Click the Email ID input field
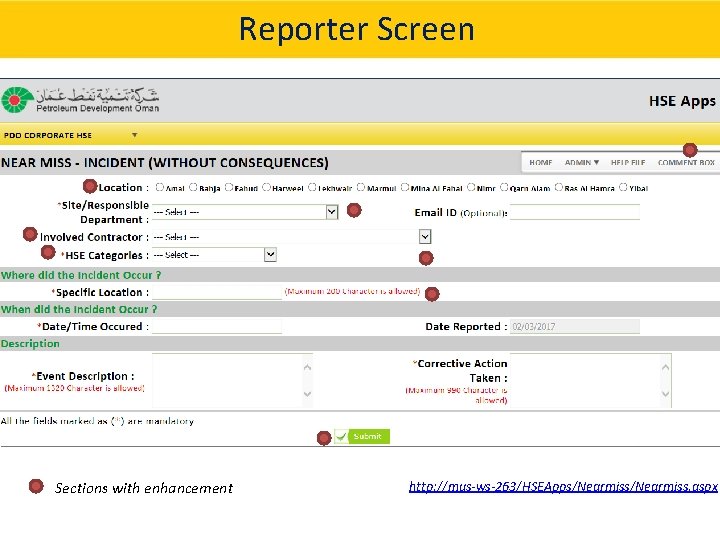This screenshot has height=540, width=720. point(574,212)
